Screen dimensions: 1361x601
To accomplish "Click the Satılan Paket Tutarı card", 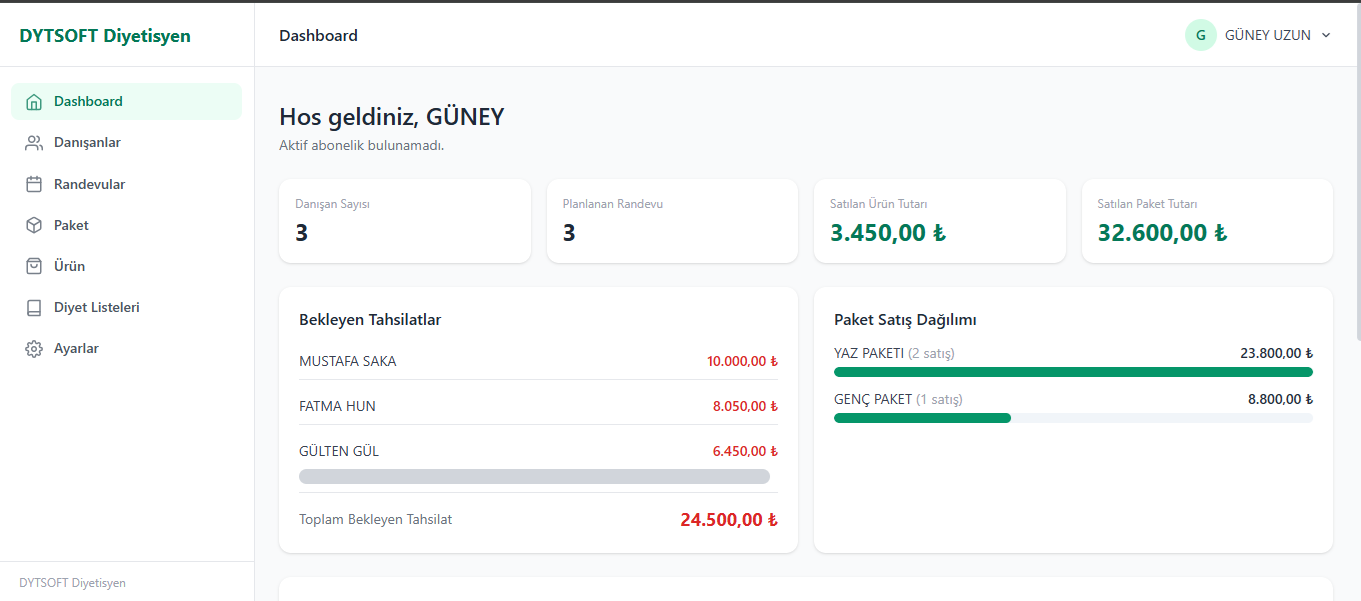I will pyautogui.click(x=1207, y=221).
